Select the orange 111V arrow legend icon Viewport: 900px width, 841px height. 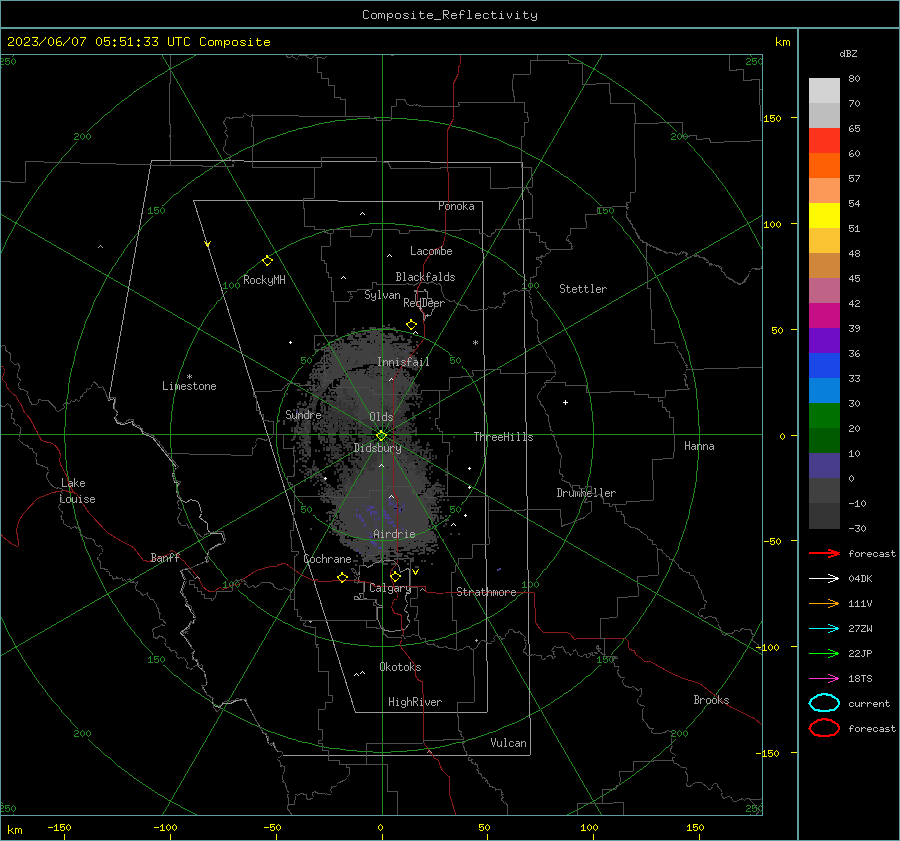(824, 603)
